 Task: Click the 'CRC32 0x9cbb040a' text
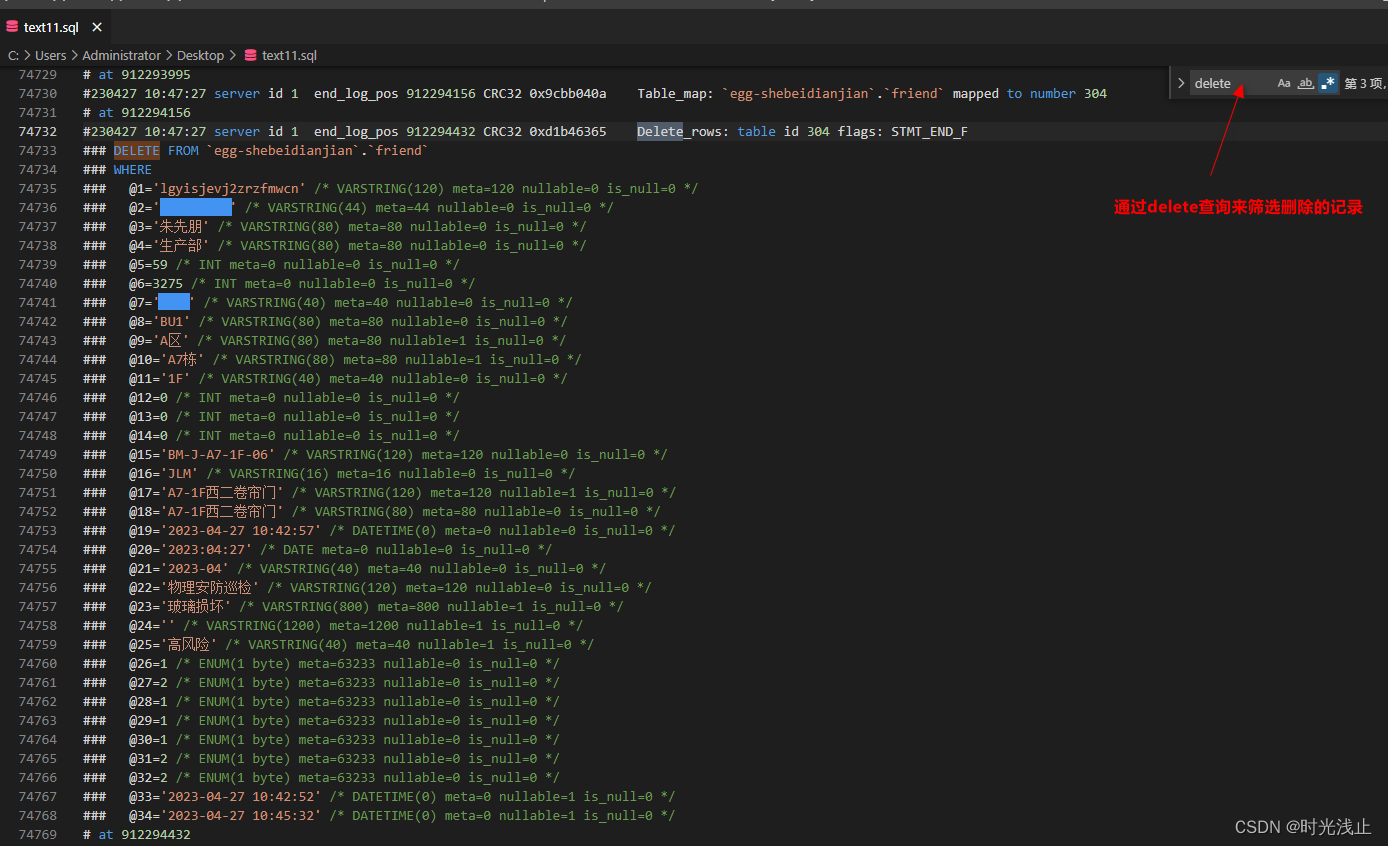point(545,94)
